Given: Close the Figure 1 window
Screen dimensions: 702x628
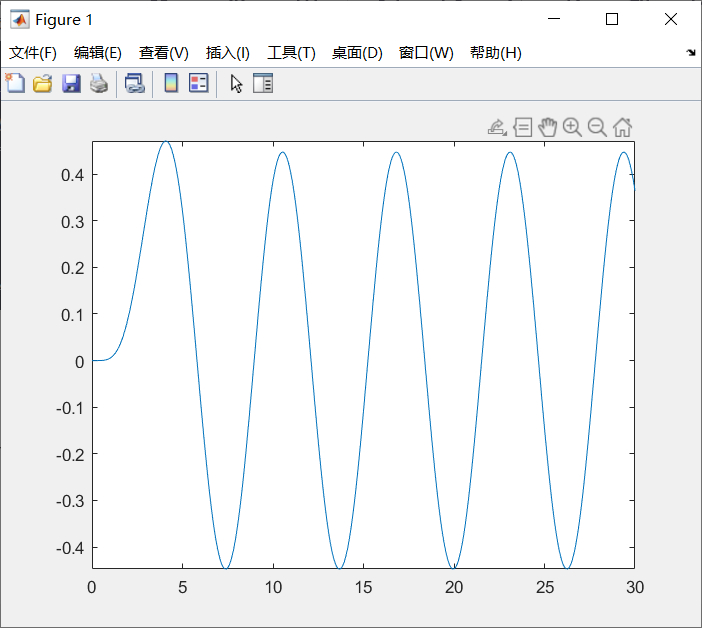Looking at the screenshot, I should [671, 19].
